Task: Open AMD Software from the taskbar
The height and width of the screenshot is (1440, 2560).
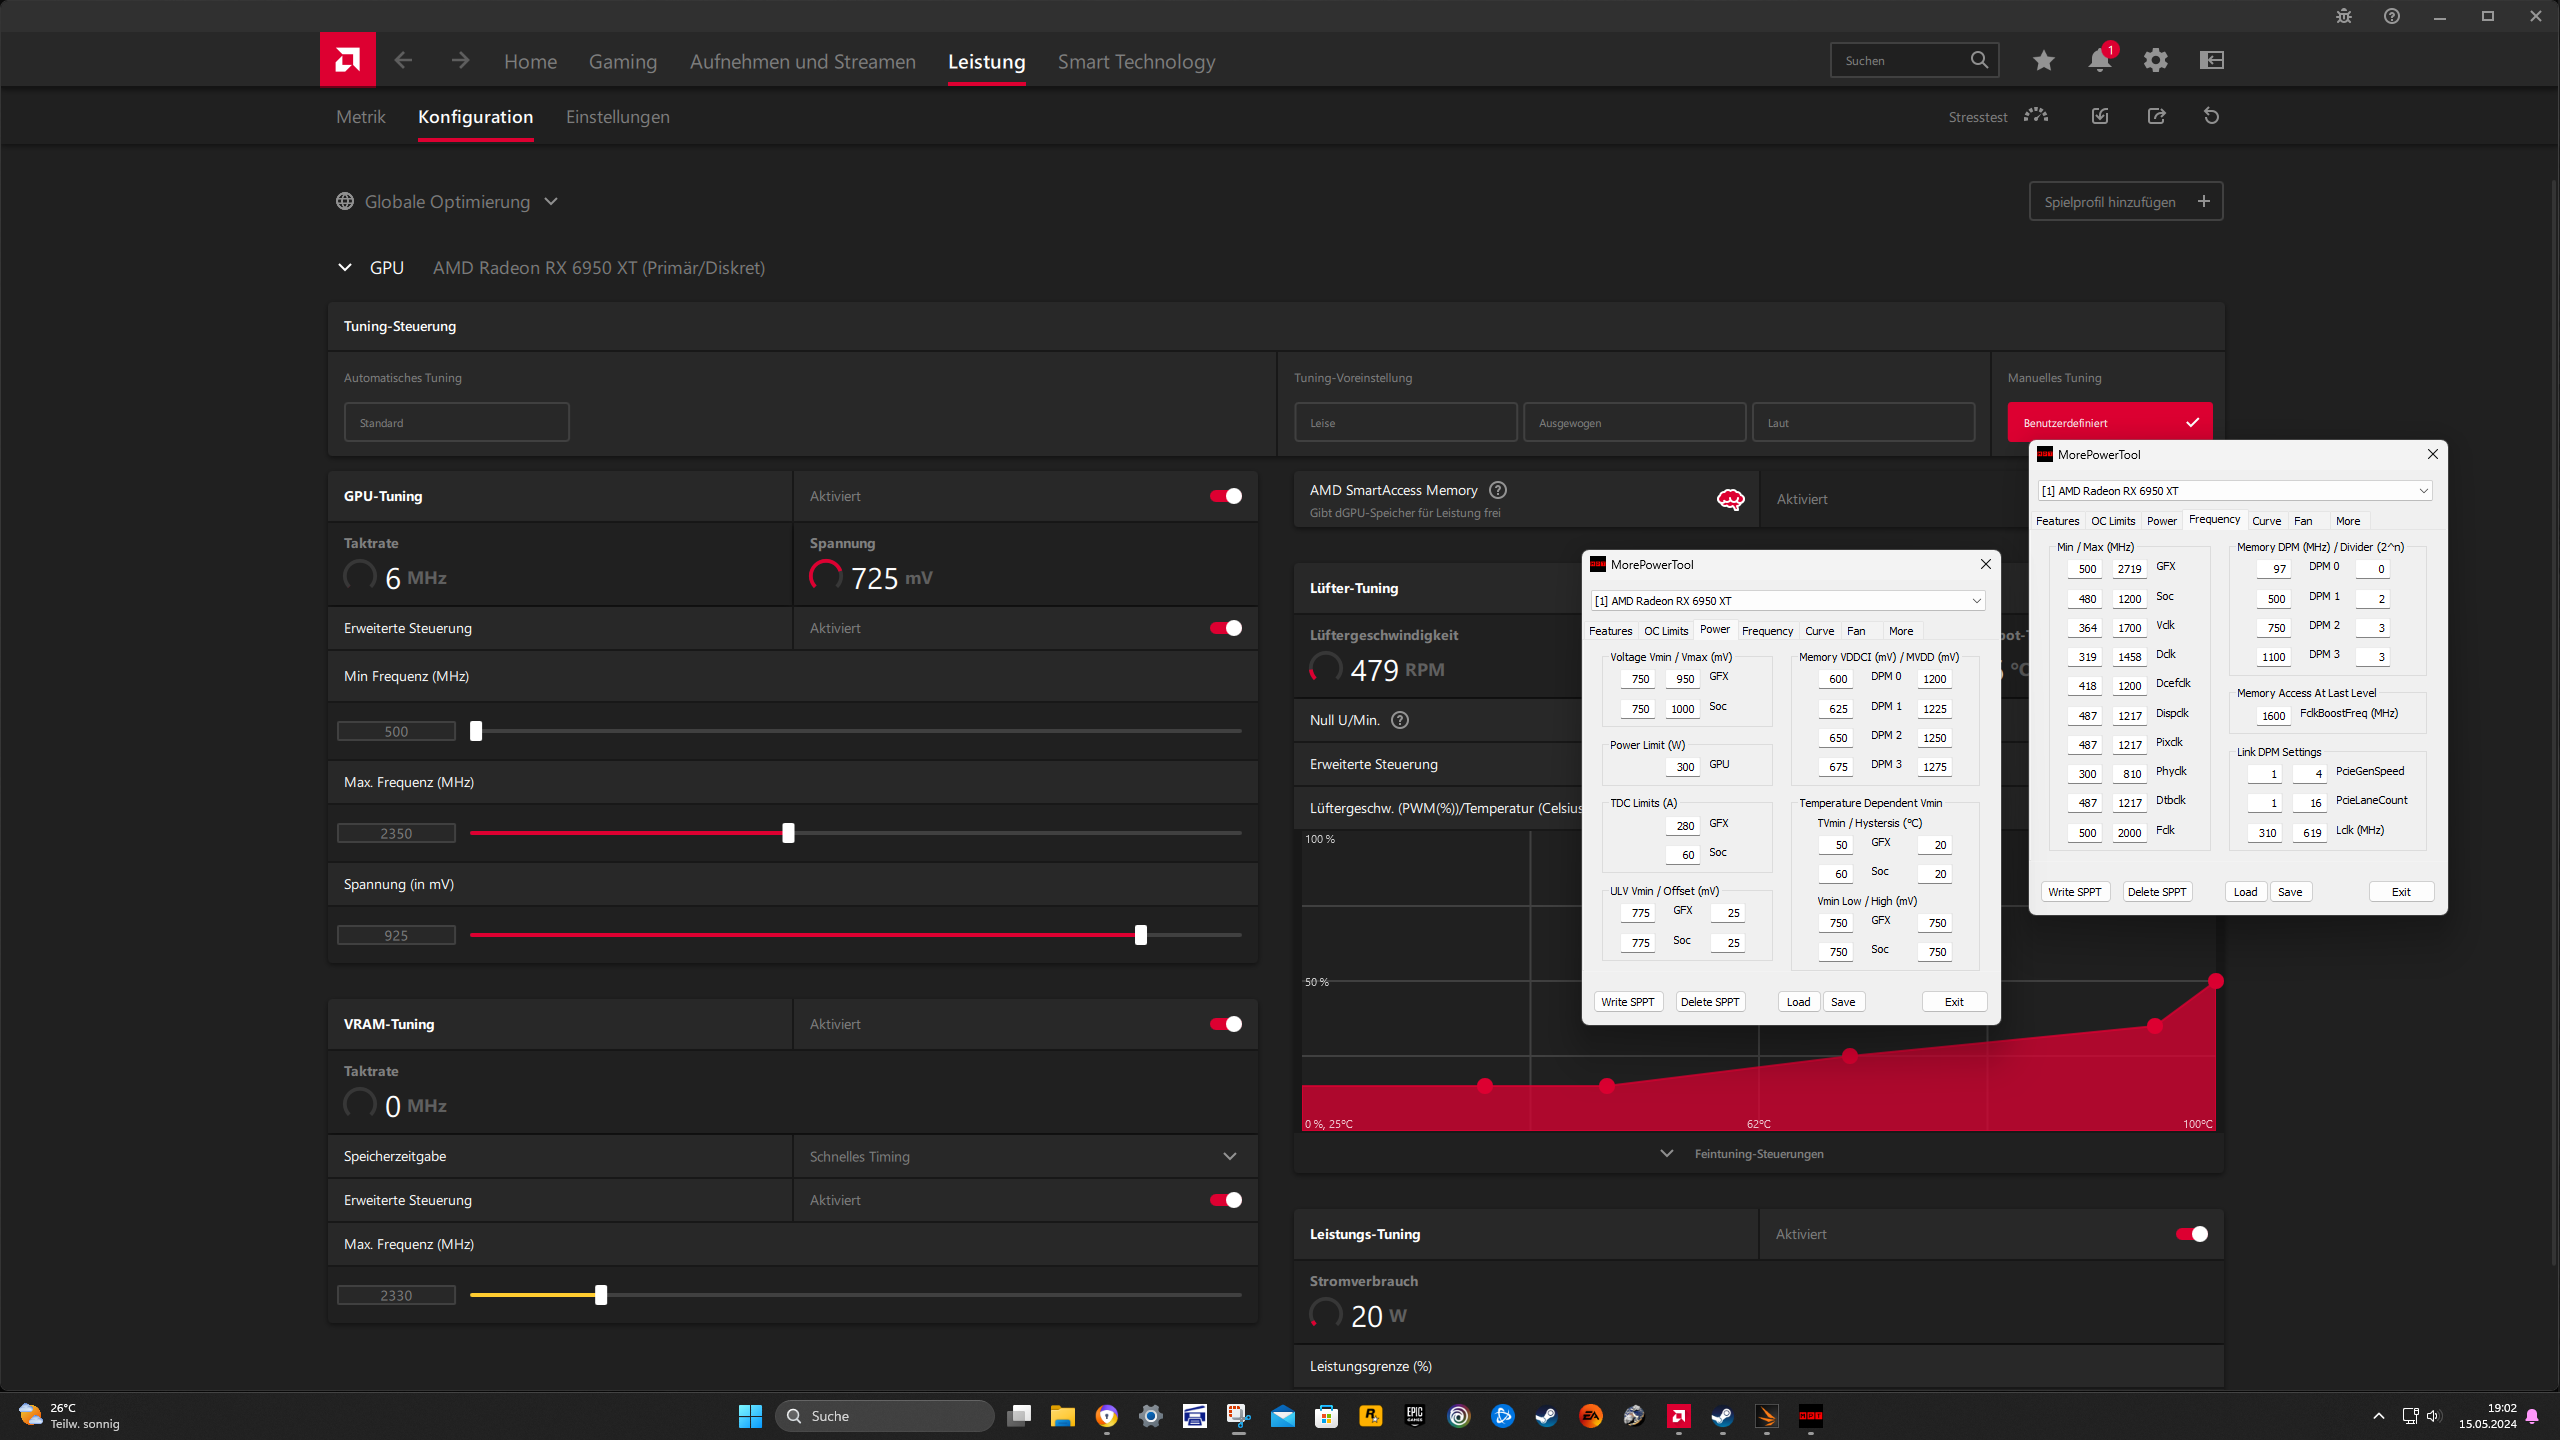Action: pos(1678,1416)
